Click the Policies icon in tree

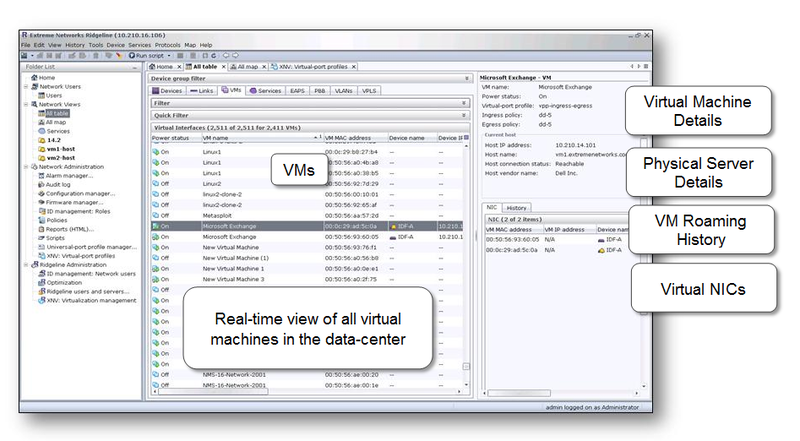pos(42,220)
